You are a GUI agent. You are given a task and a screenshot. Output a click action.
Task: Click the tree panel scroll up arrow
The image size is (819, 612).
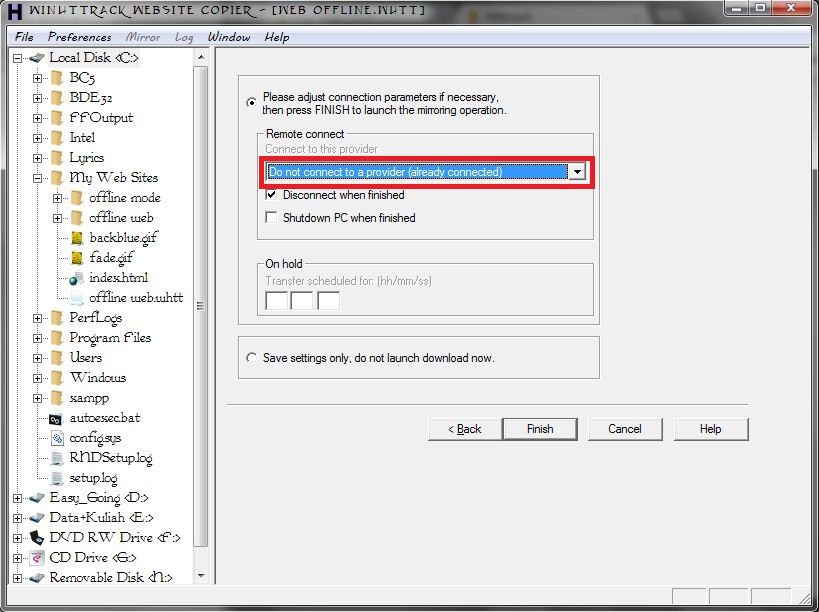[201, 57]
